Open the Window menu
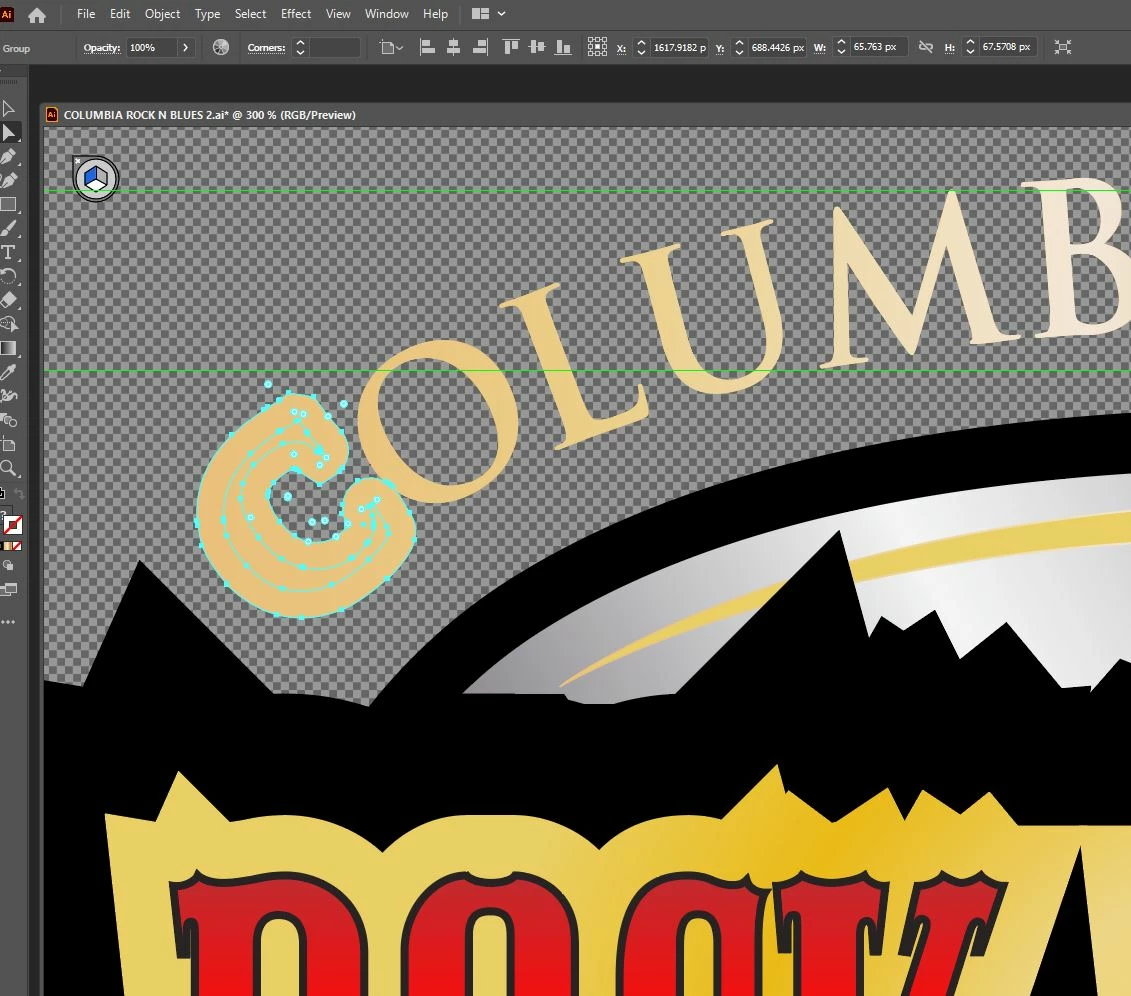The width and height of the screenshot is (1131, 996). pyautogui.click(x=386, y=14)
